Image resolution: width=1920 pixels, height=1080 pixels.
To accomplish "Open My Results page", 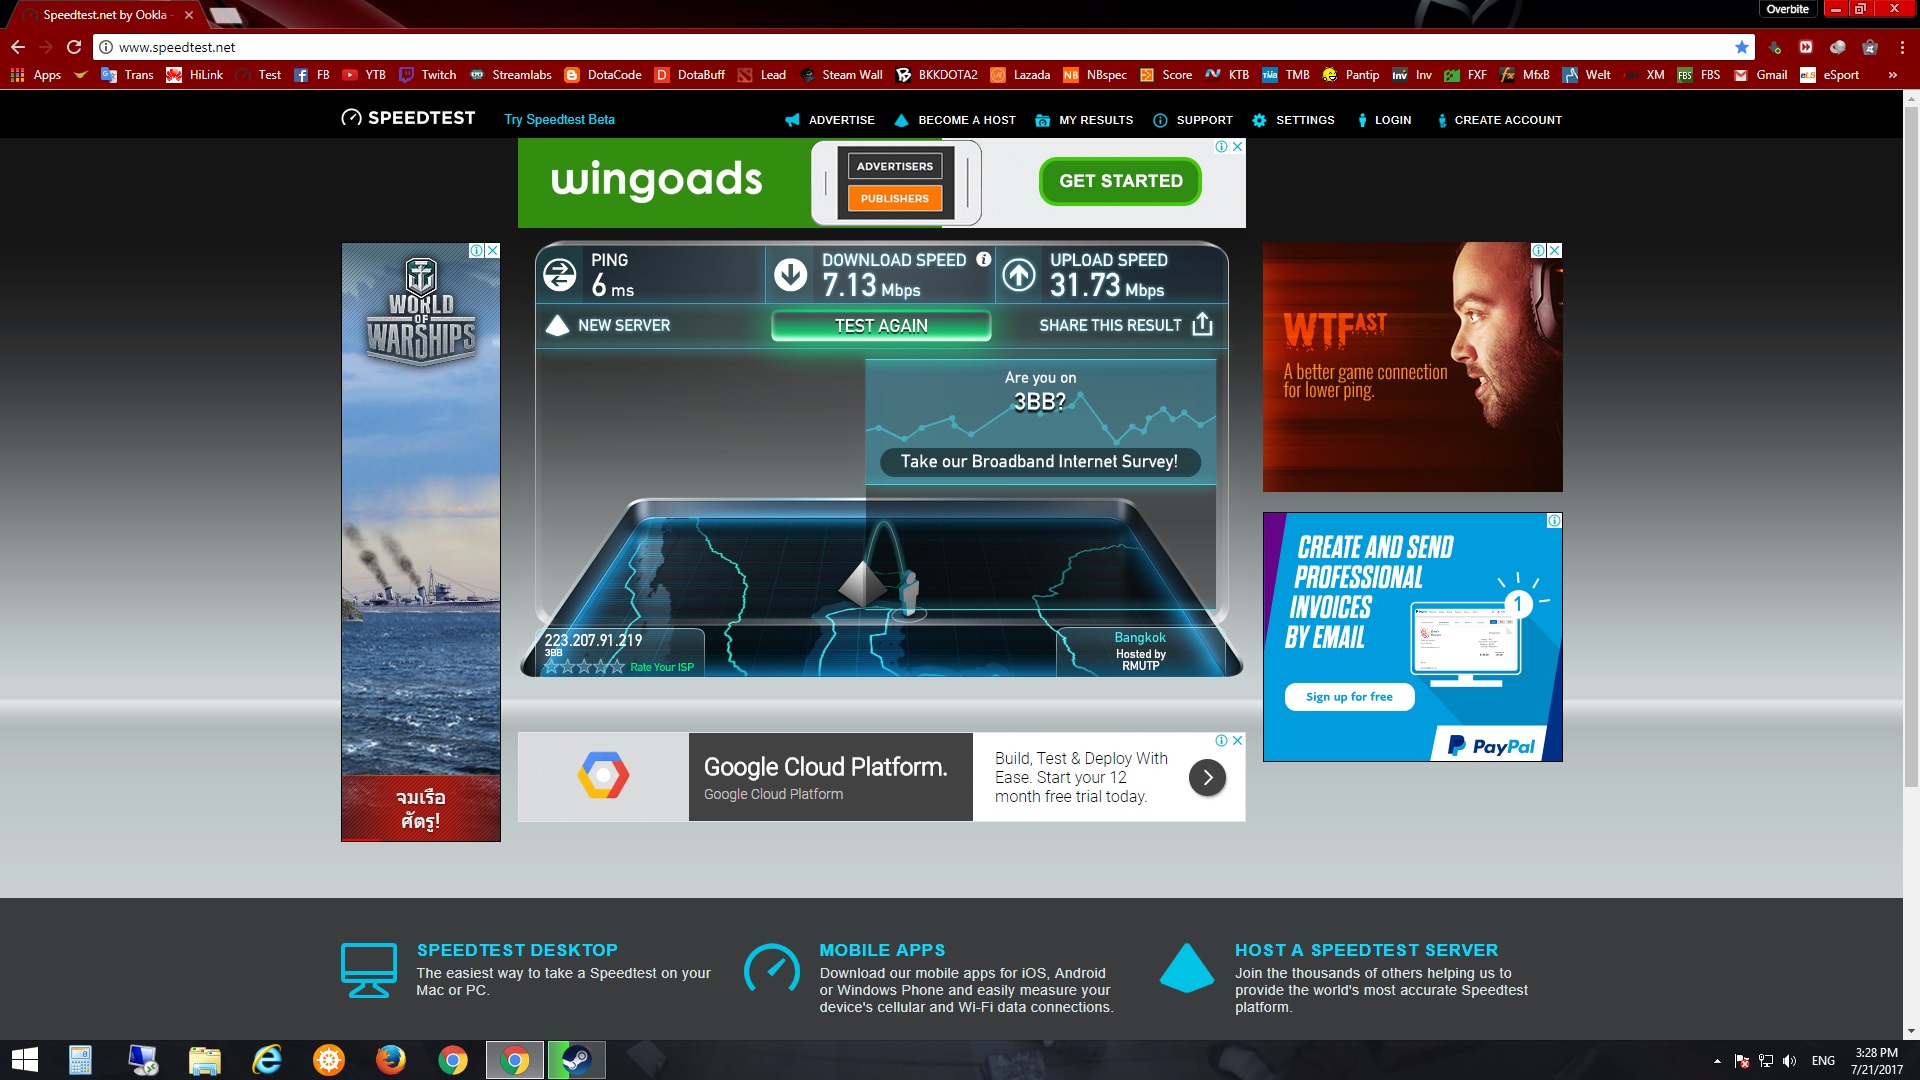I will click(x=1084, y=120).
